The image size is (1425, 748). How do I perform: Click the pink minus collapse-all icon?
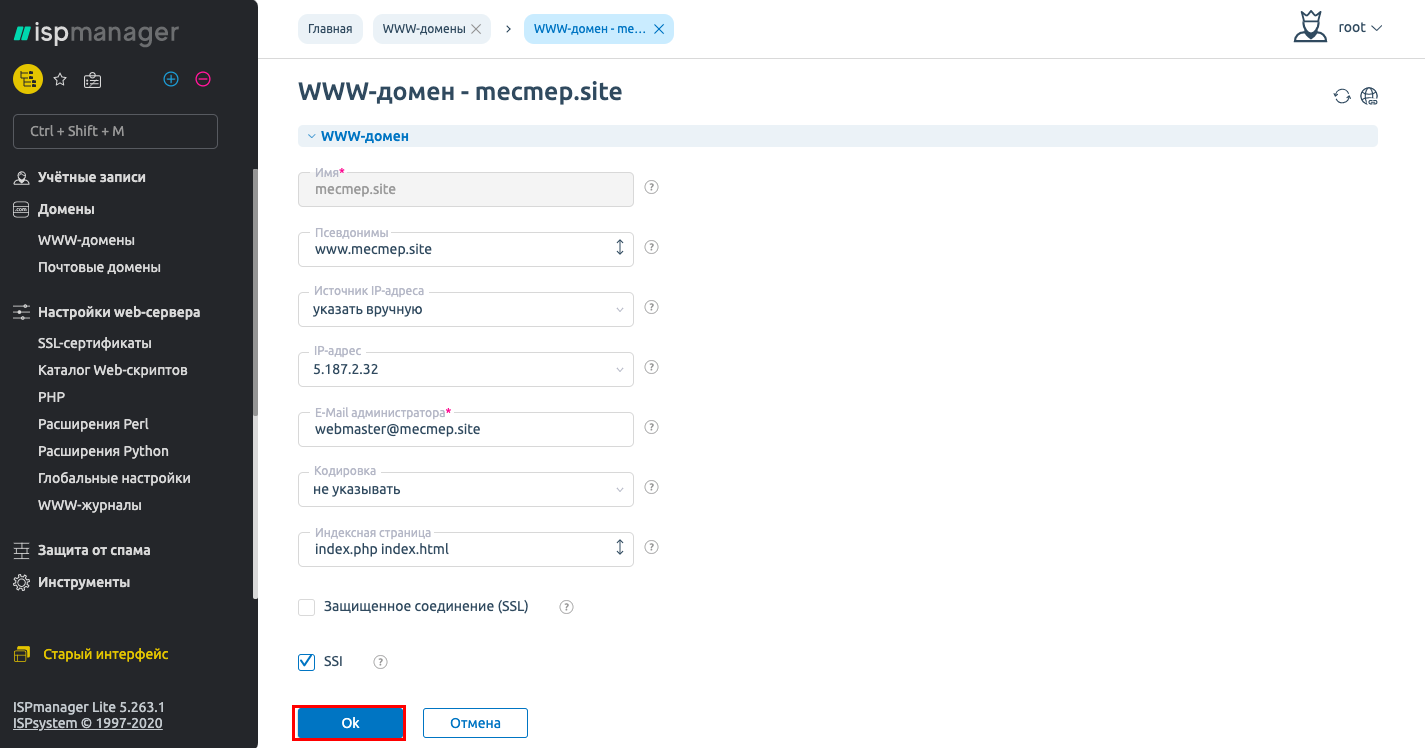tap(203, 79)
